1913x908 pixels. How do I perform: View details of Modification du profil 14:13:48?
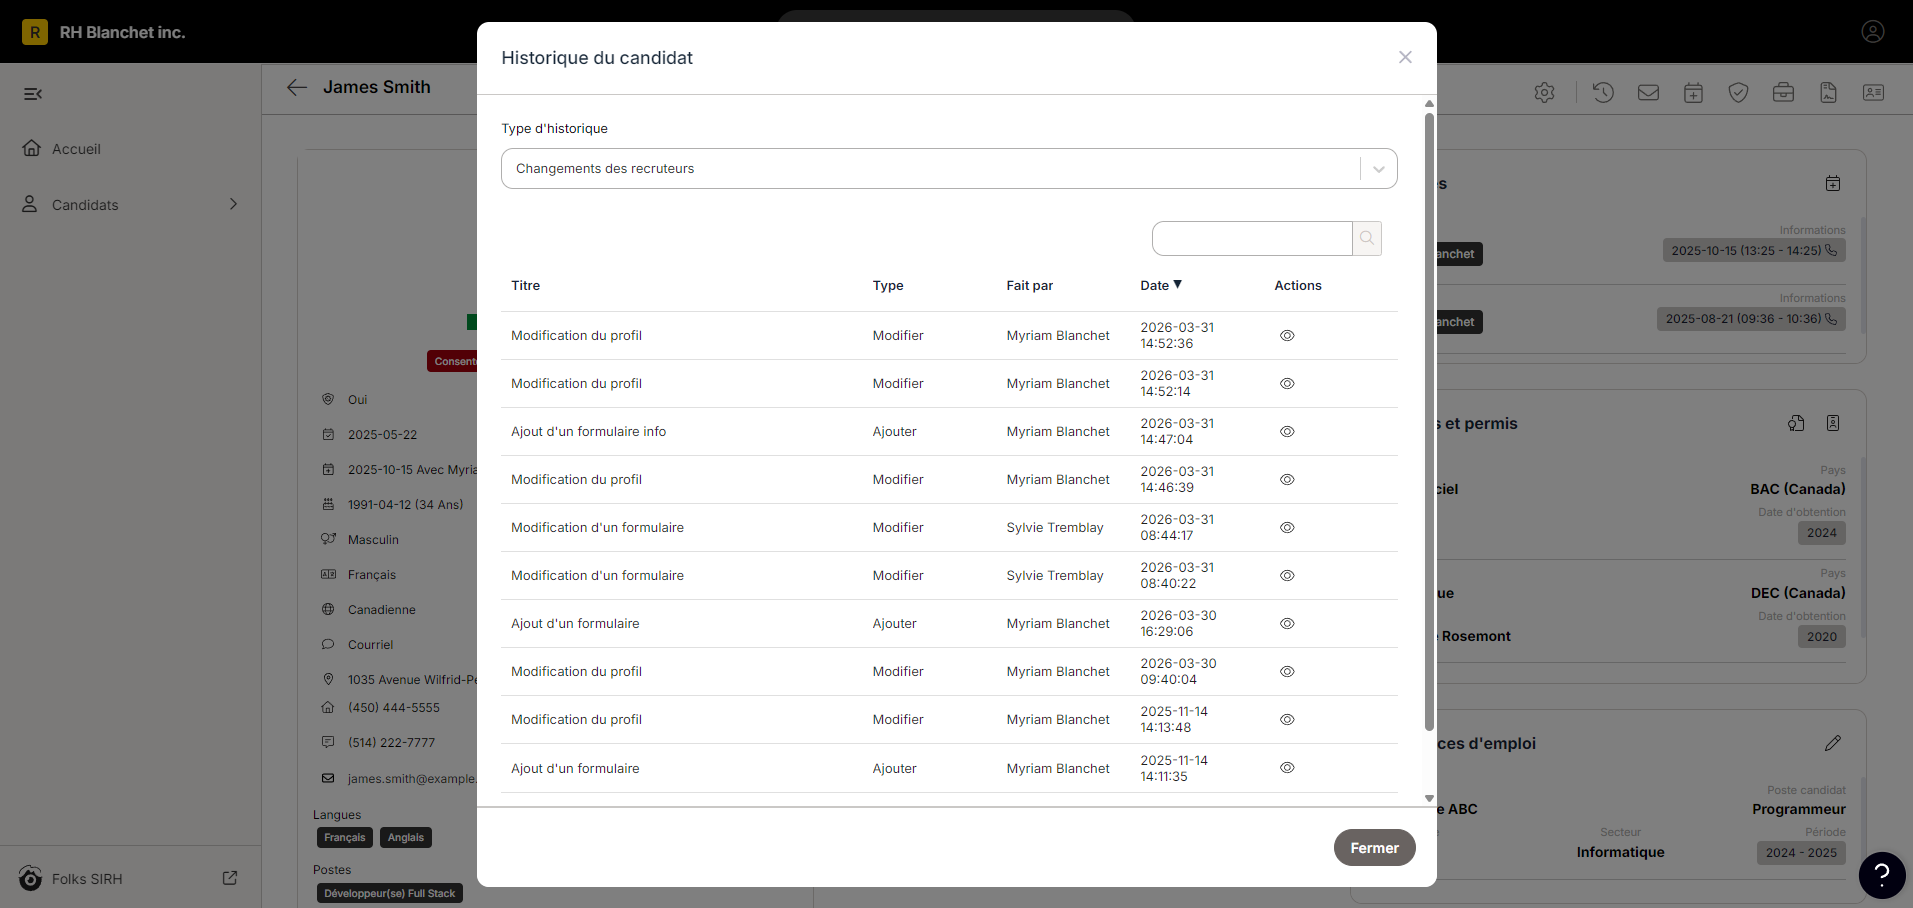pos(1287,720)
